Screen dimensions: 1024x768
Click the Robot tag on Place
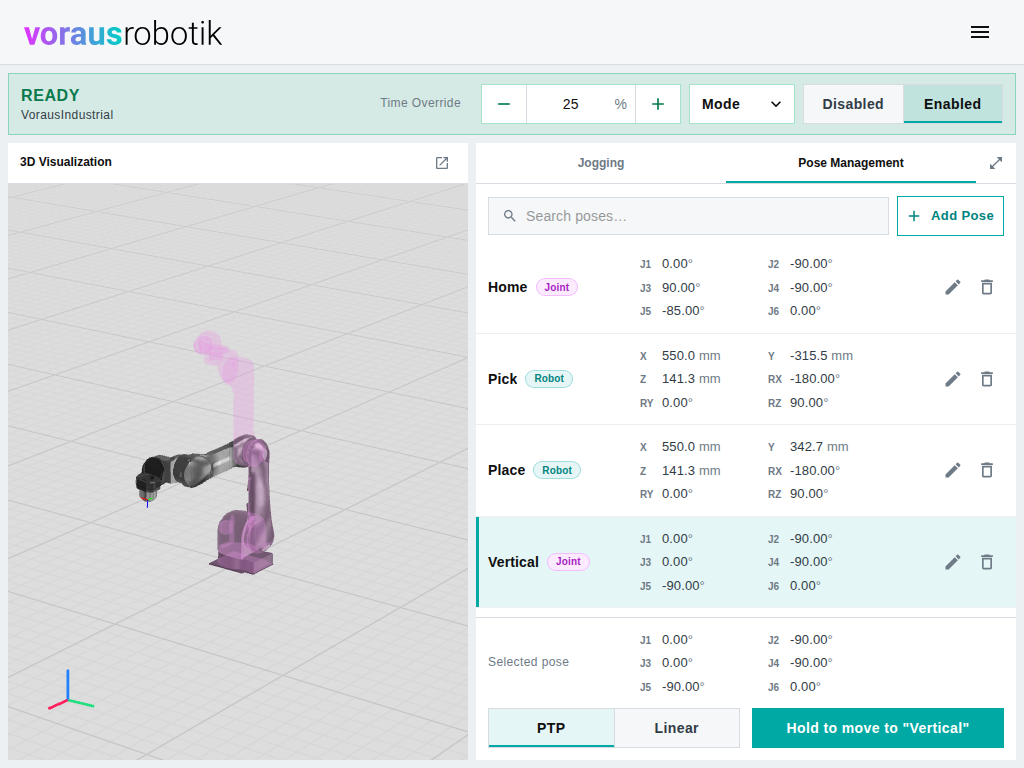[x=556, y=470]
